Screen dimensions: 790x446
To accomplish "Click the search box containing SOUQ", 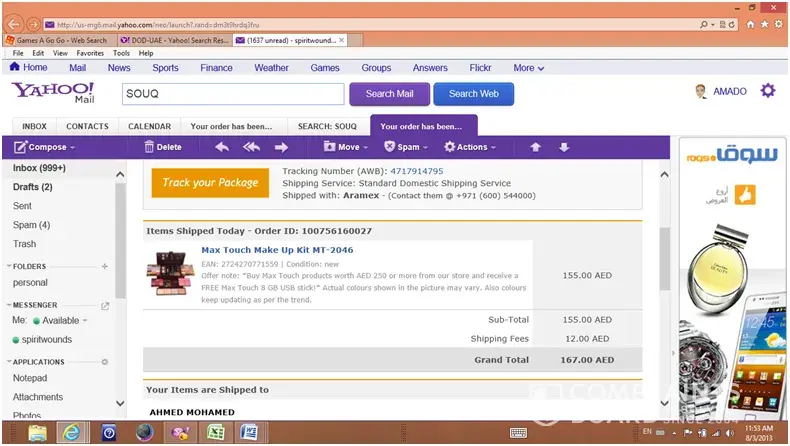I will [233, 94].
